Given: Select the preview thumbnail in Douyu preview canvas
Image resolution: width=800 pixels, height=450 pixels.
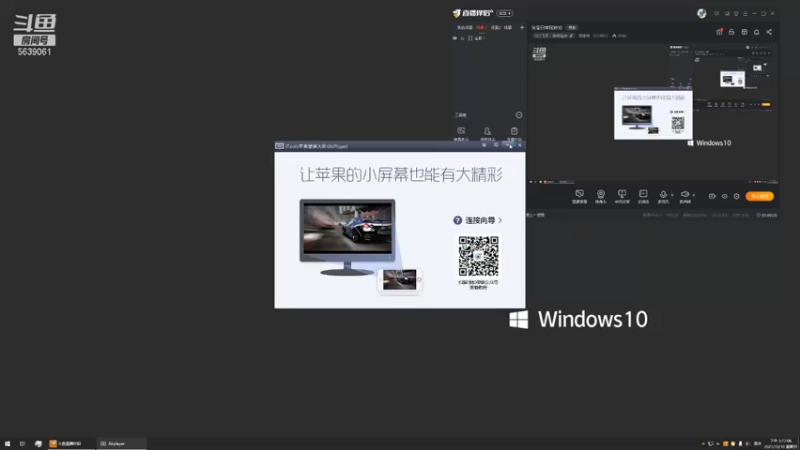Looking at the screenshot, I should coord(653,114).
